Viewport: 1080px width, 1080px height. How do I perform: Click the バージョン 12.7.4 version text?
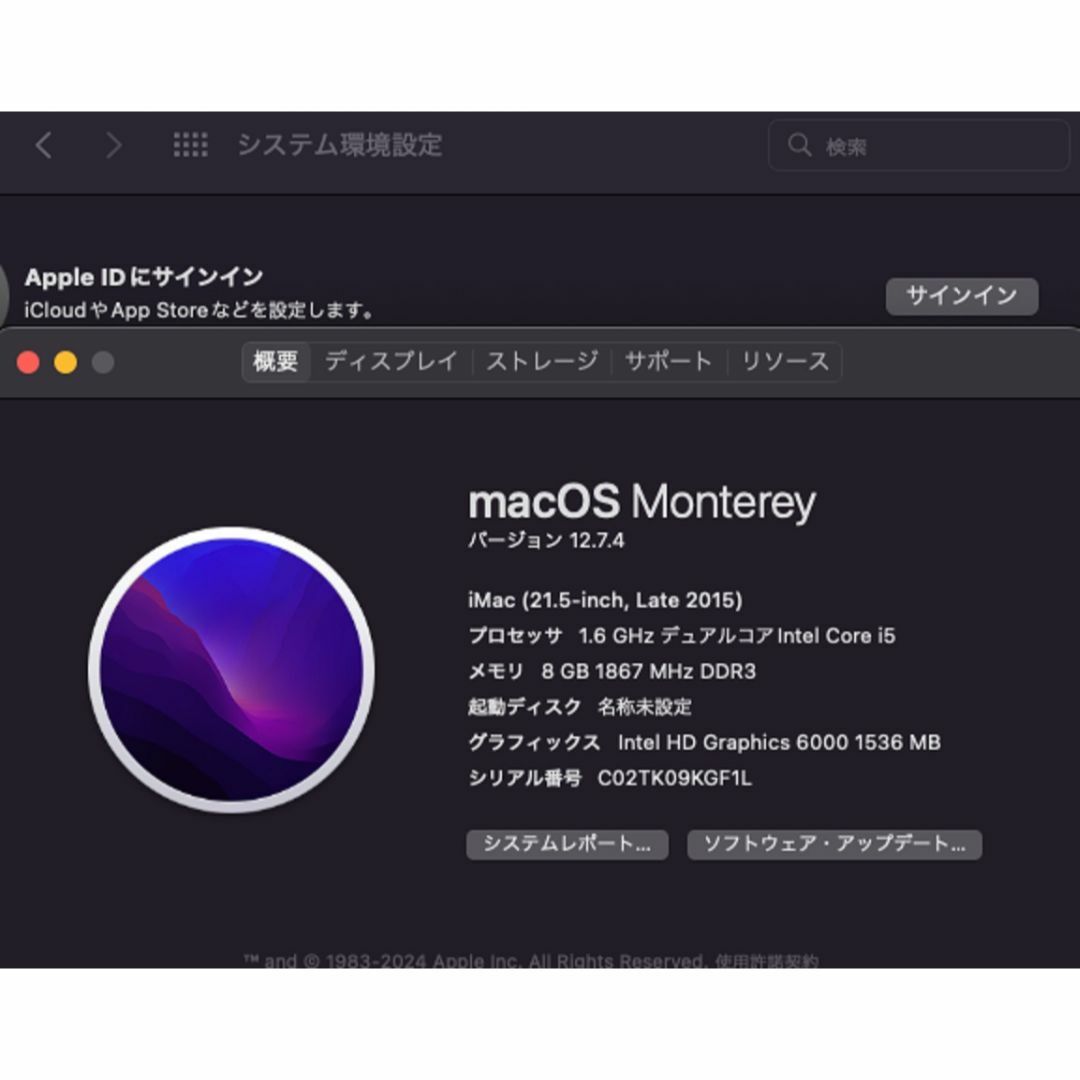coord(546,541)
